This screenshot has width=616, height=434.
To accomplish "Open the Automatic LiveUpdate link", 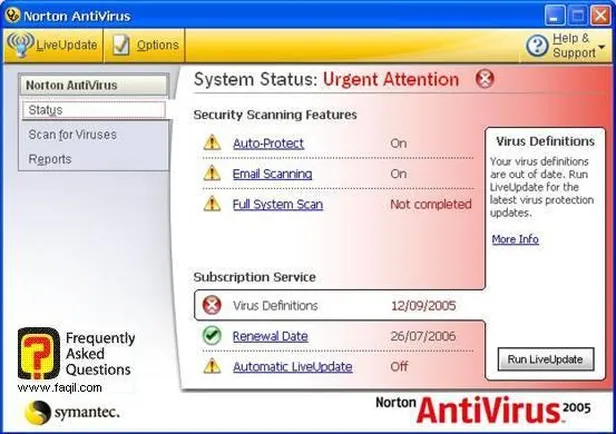I will 292,367.
